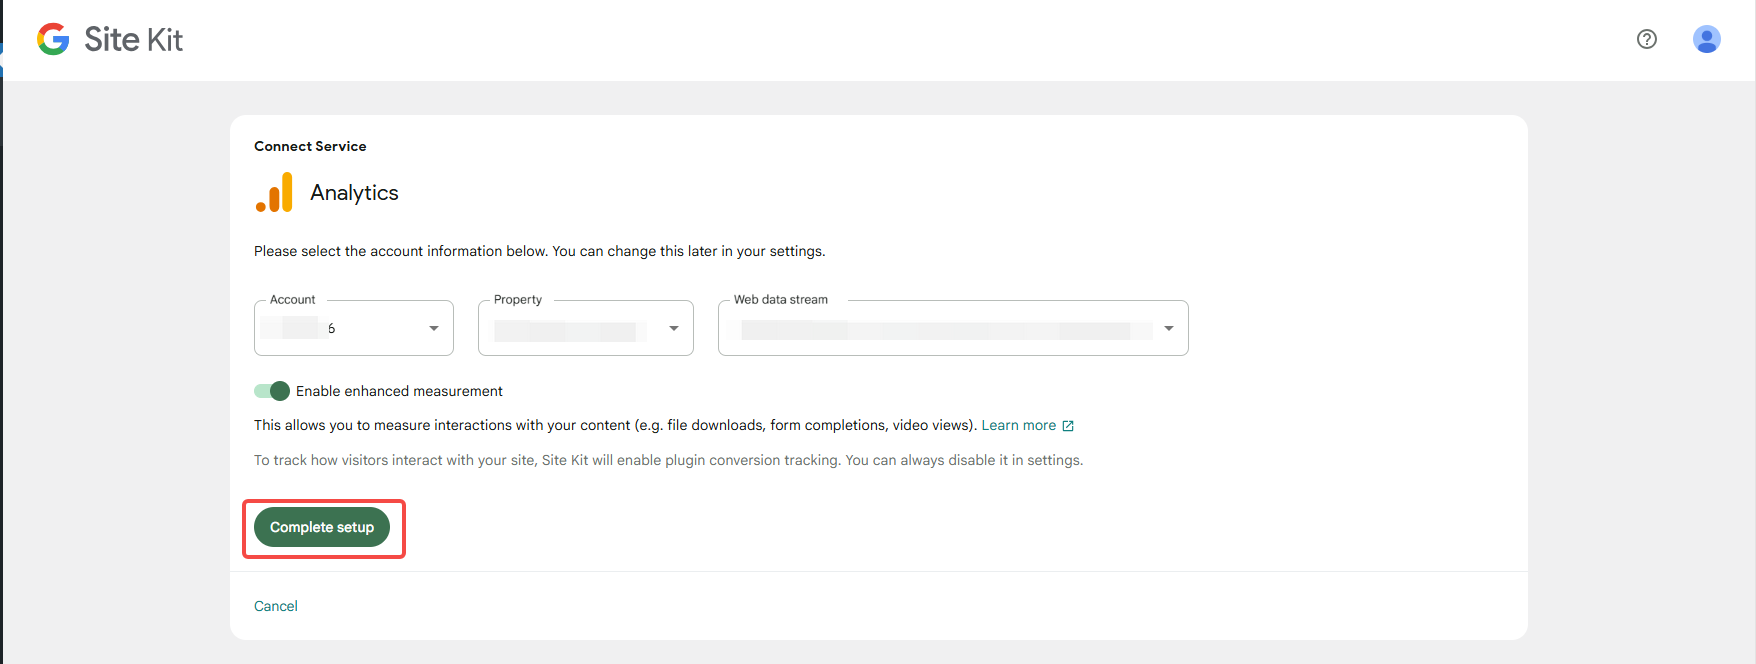The image size is (1756, 664).
Task: Click external link icon beside Learn more
Action: point(1068,426)
